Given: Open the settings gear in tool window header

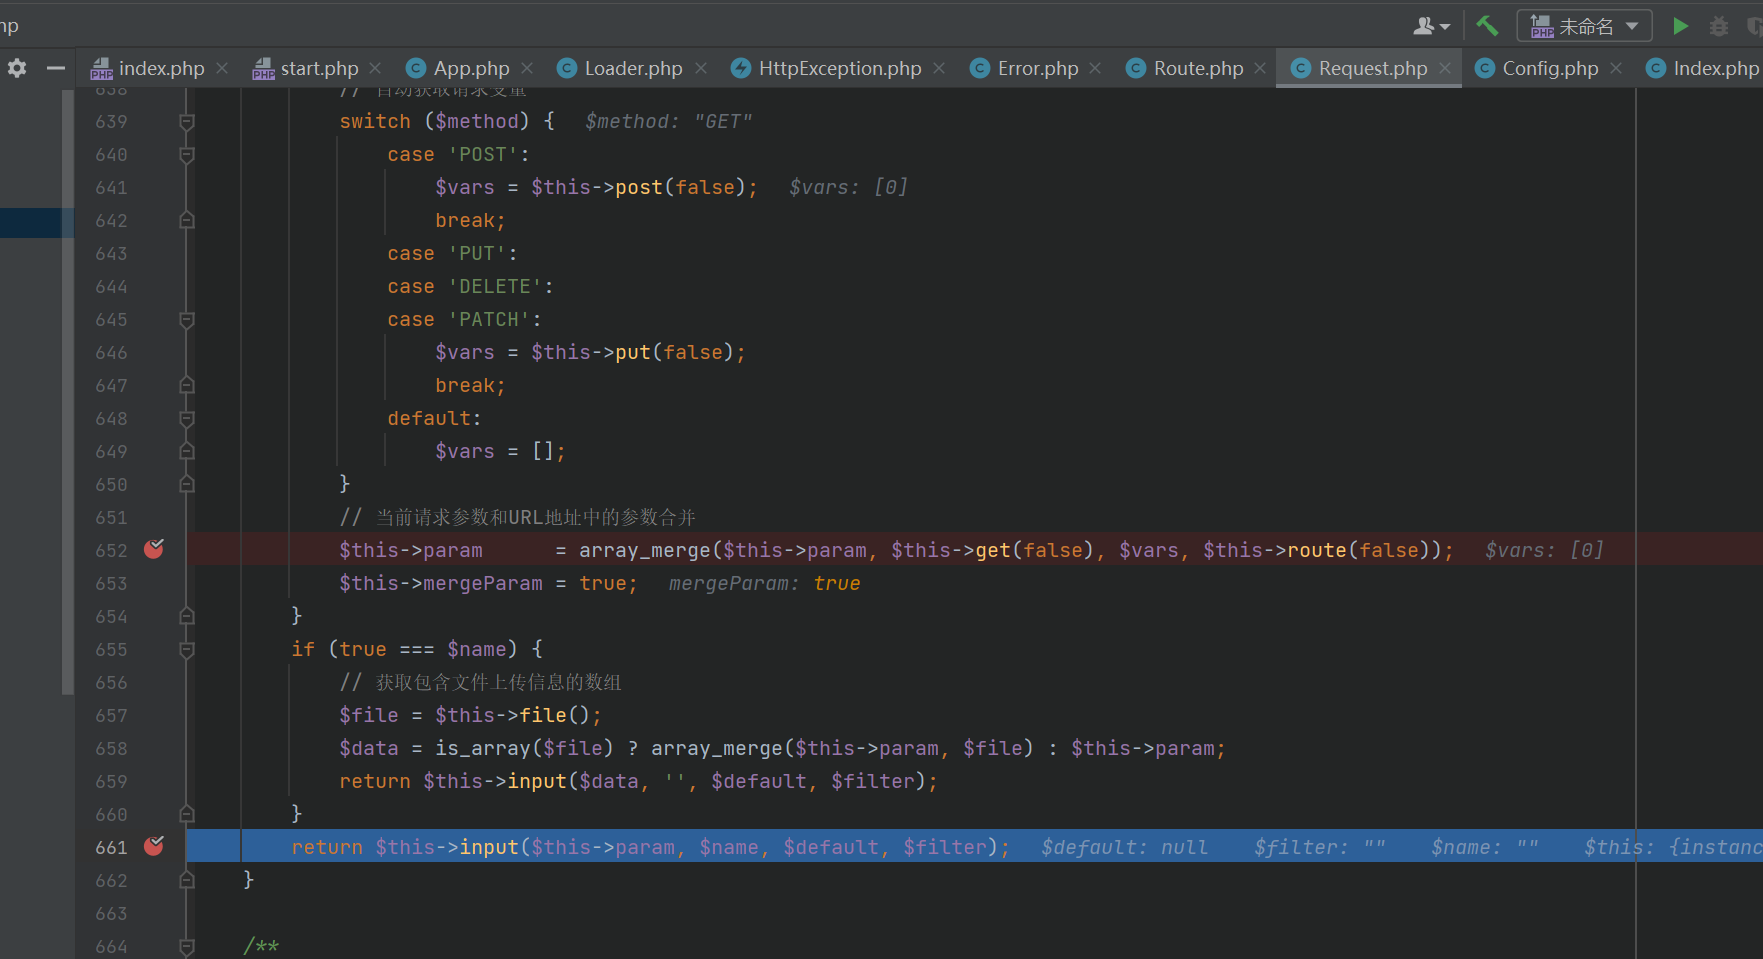Looking at the screenshot, I should tap(17, 68).
